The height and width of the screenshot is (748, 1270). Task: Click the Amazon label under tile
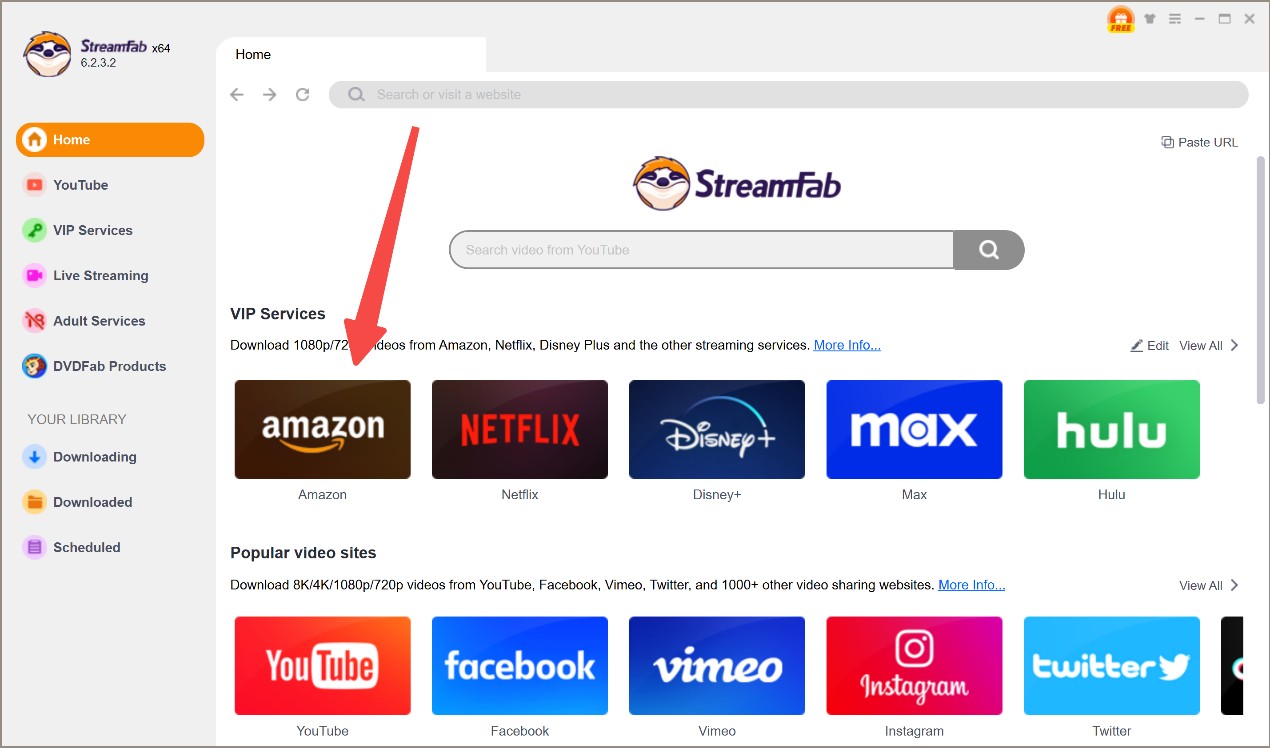click(322, 494)
